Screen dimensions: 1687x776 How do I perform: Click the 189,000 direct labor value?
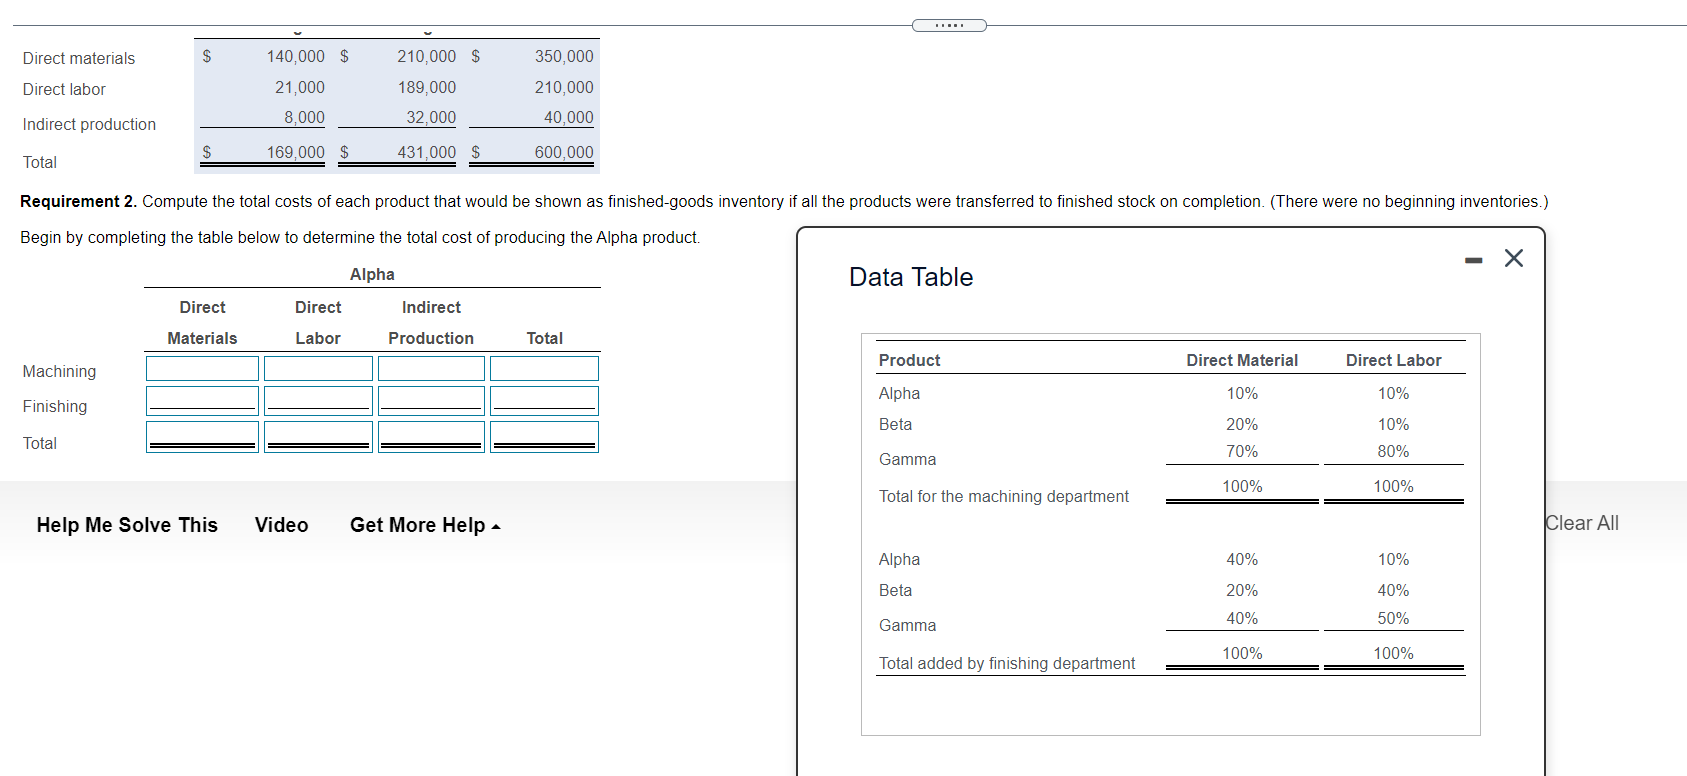(427, 88)
